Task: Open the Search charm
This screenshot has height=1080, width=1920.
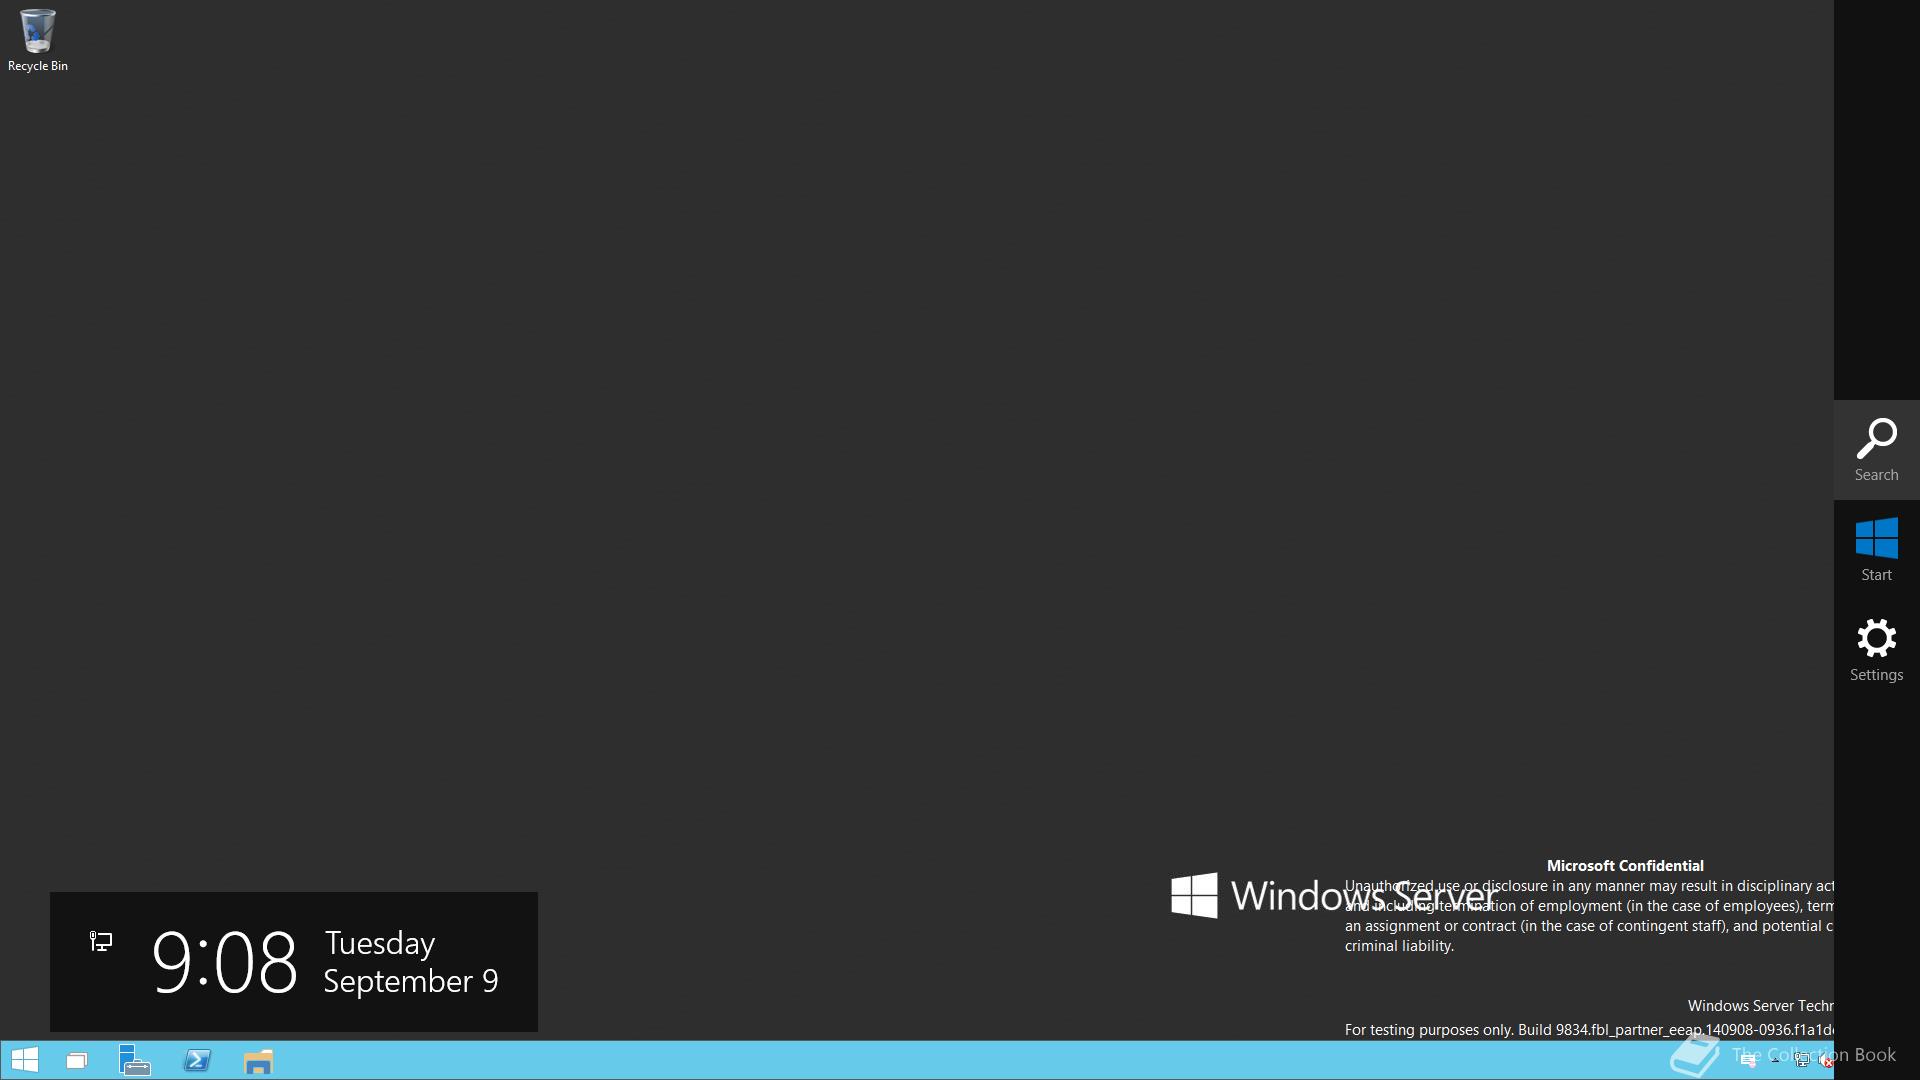Action: [x=1876, y=450]
